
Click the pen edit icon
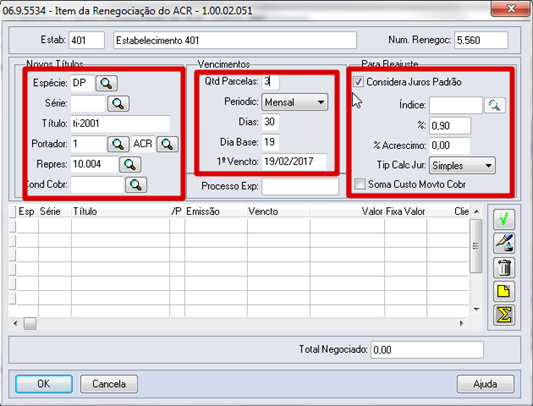[x=504, y=243]
